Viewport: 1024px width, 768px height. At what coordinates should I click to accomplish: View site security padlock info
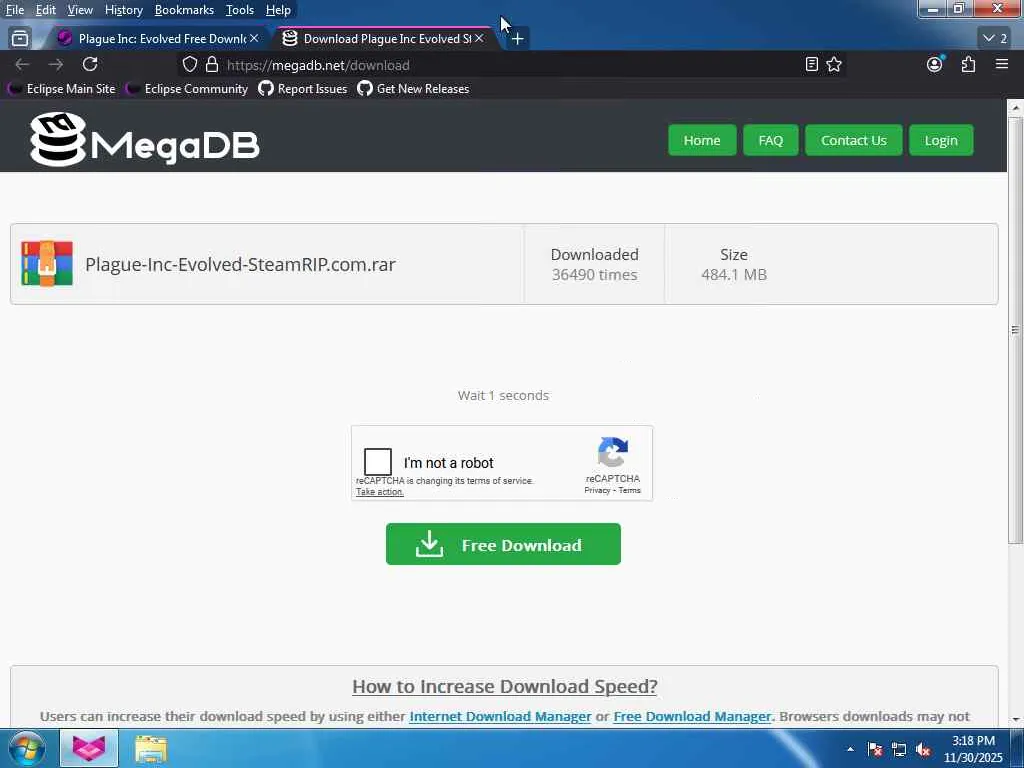pyautogui.click(x=212, y=65)
